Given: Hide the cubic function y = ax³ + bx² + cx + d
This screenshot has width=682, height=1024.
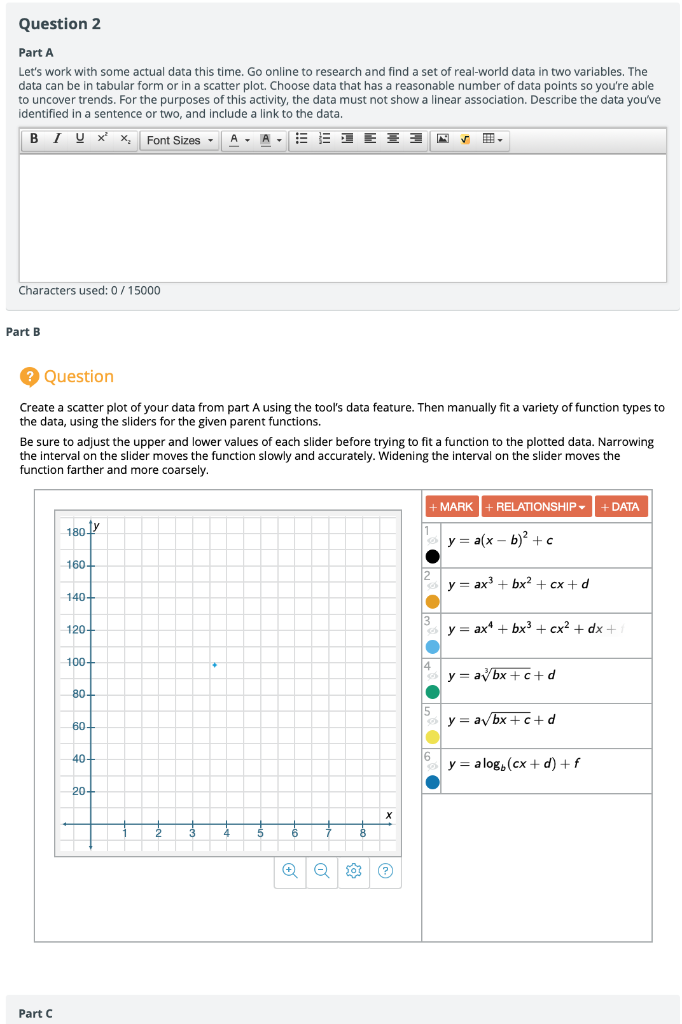Looking at the screenshot, I should coord(431,584).
